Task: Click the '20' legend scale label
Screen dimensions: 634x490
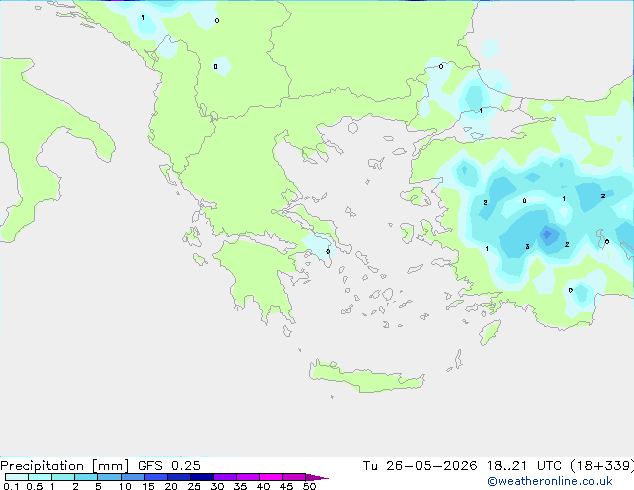Action: coord(171,486)
